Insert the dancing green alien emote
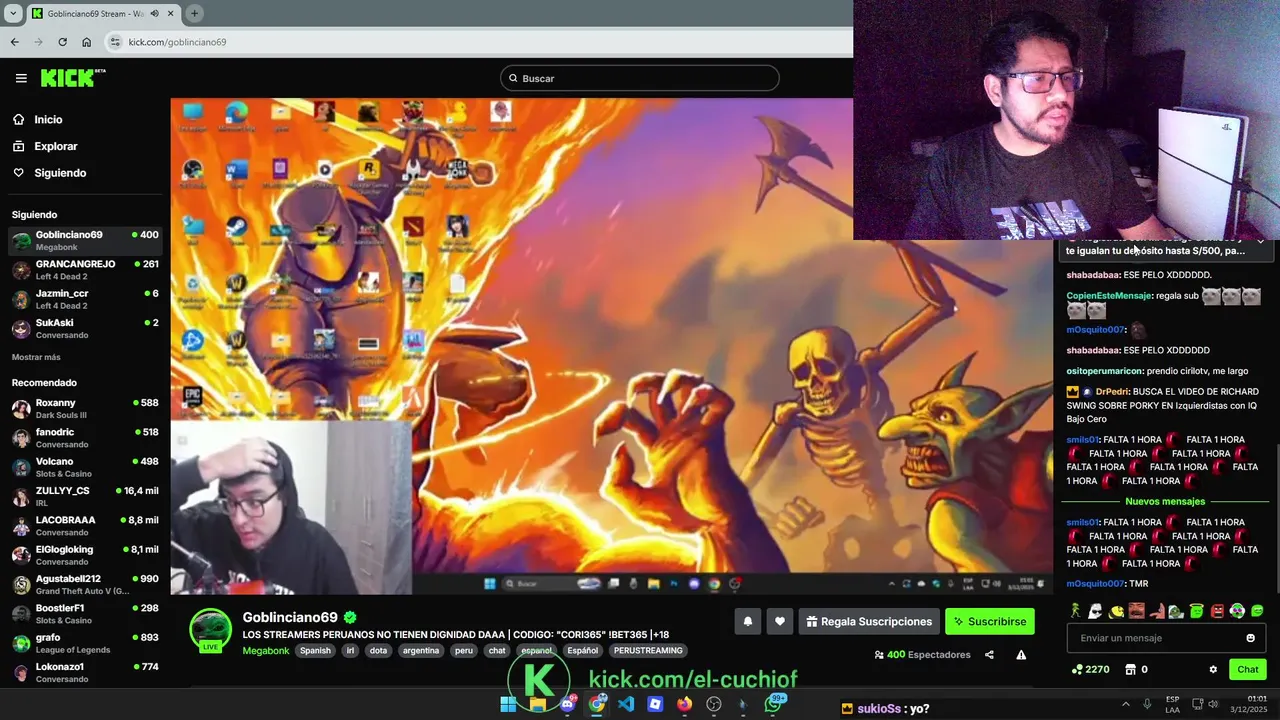The image size is (1280, 720). [x=1075, y=610]
